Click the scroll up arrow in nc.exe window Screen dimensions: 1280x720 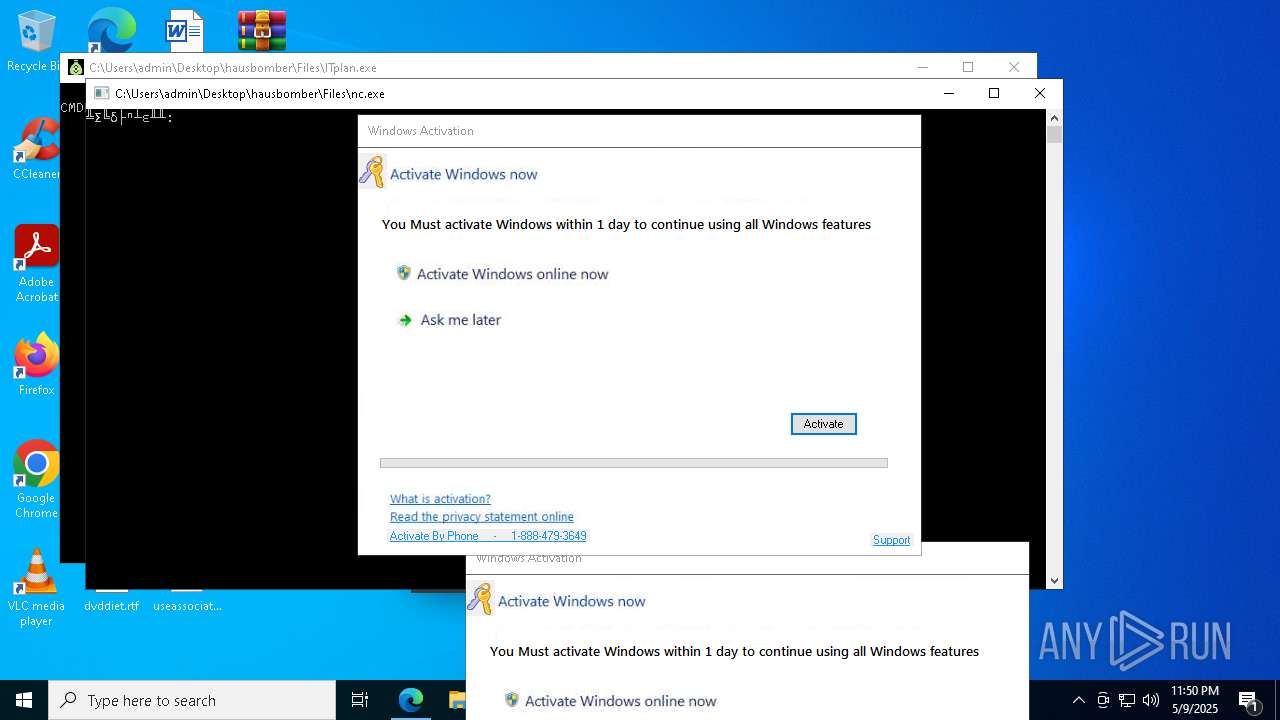[1054, 117]
